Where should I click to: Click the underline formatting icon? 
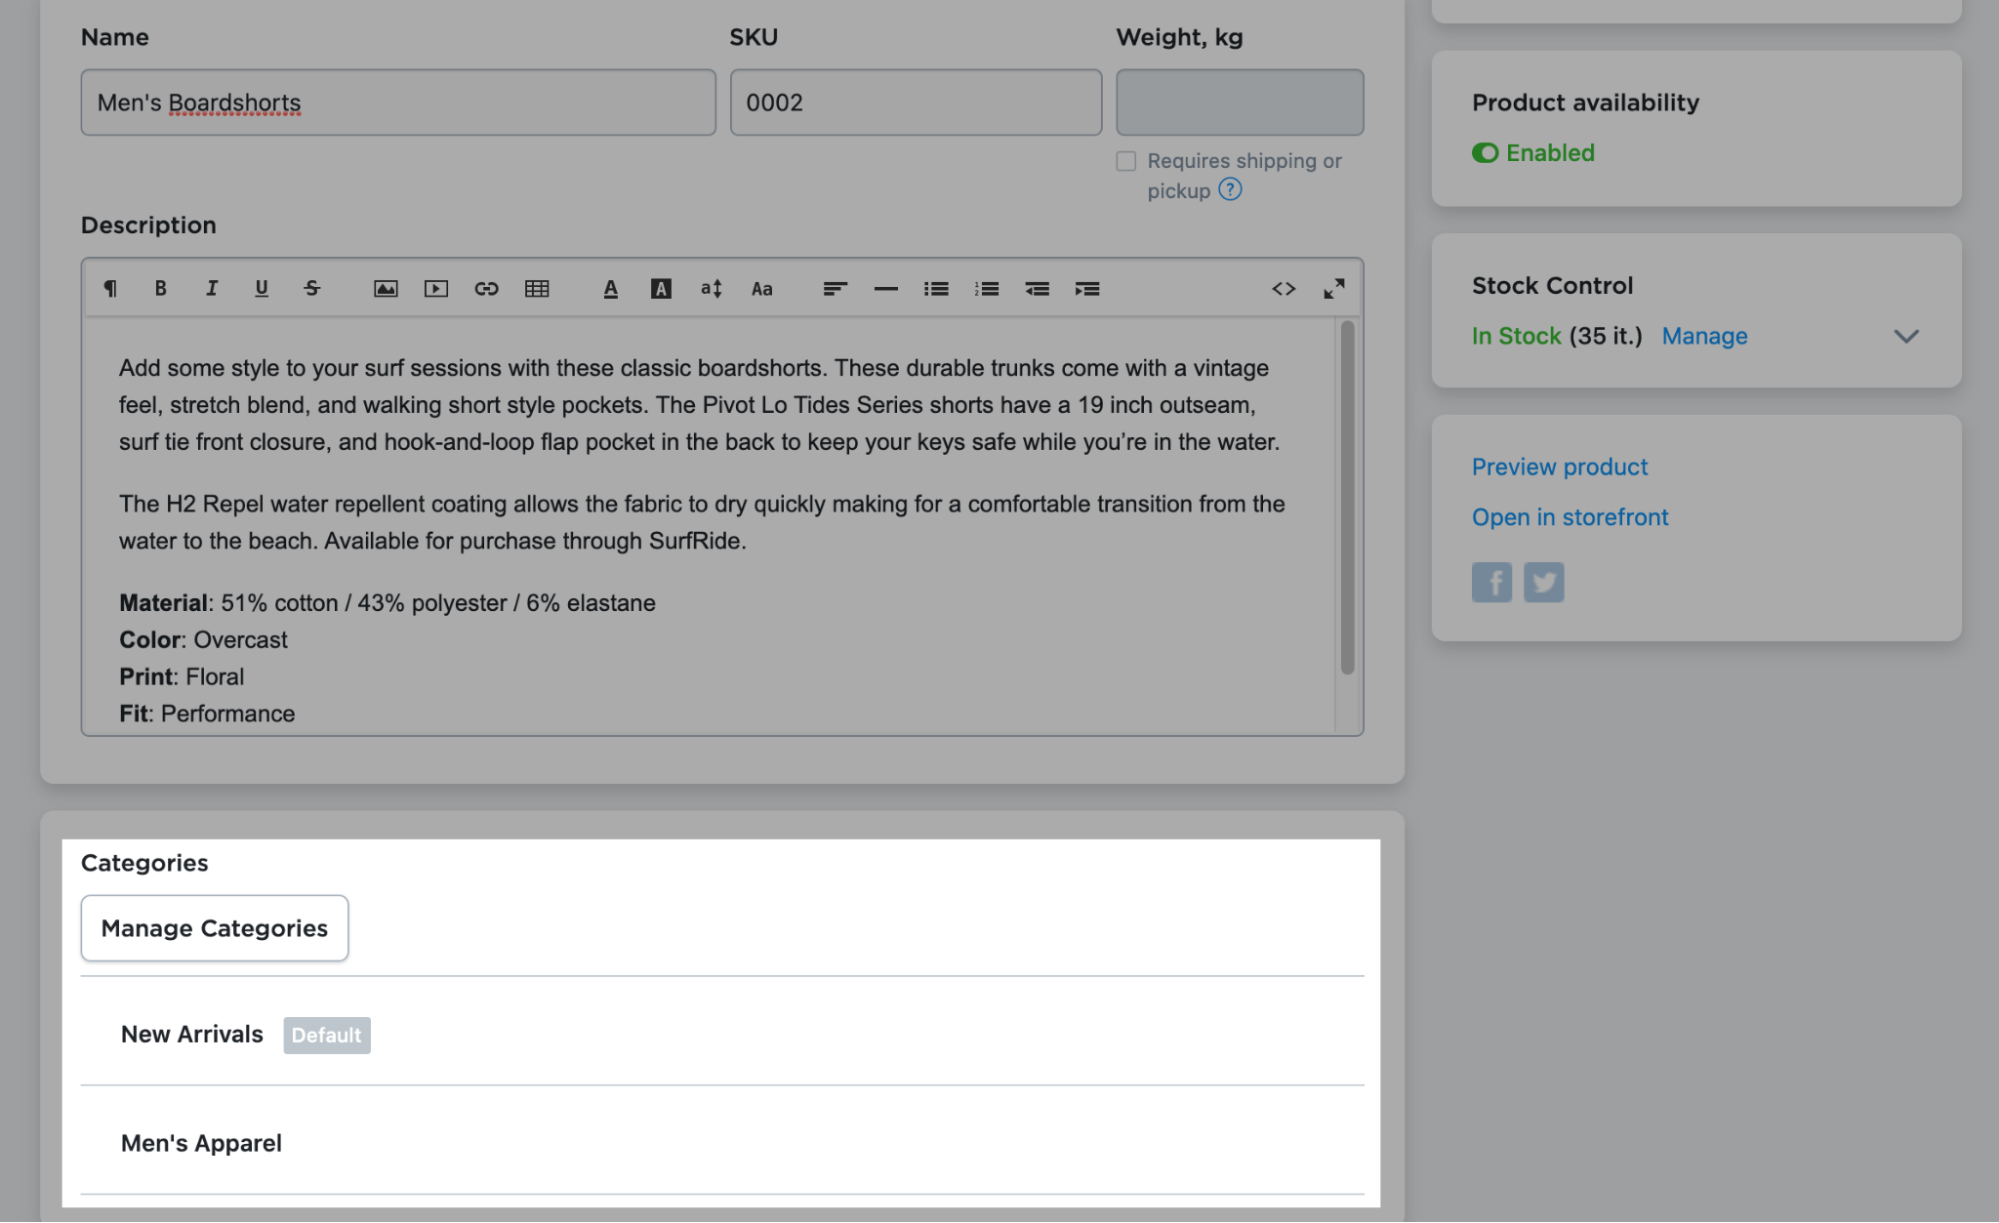pos(263,290)
